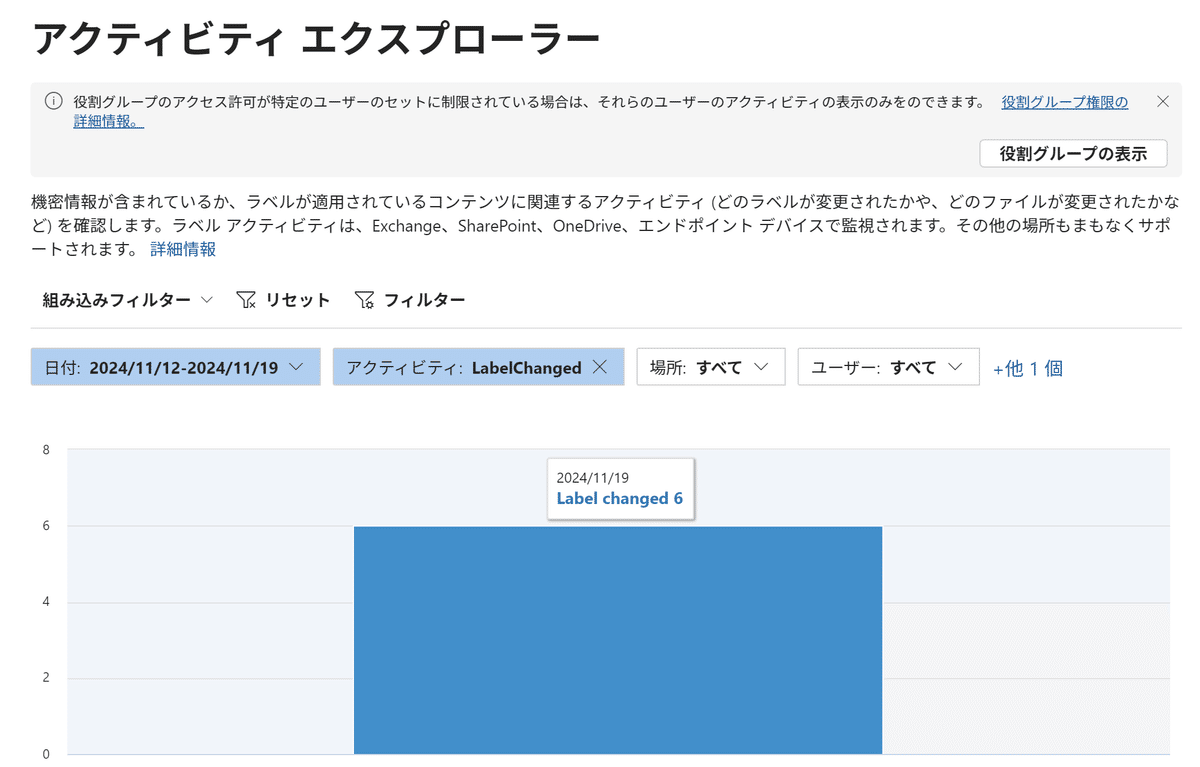The width and height of the screenshot is (1200, 767).
Task: Open the フィルター settings button
Action: coord(410,299)
